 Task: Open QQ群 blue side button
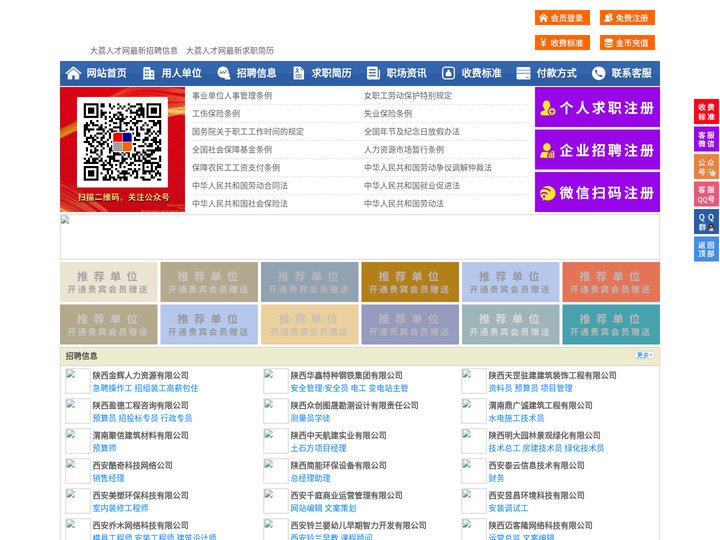click(x=706, y=222)
